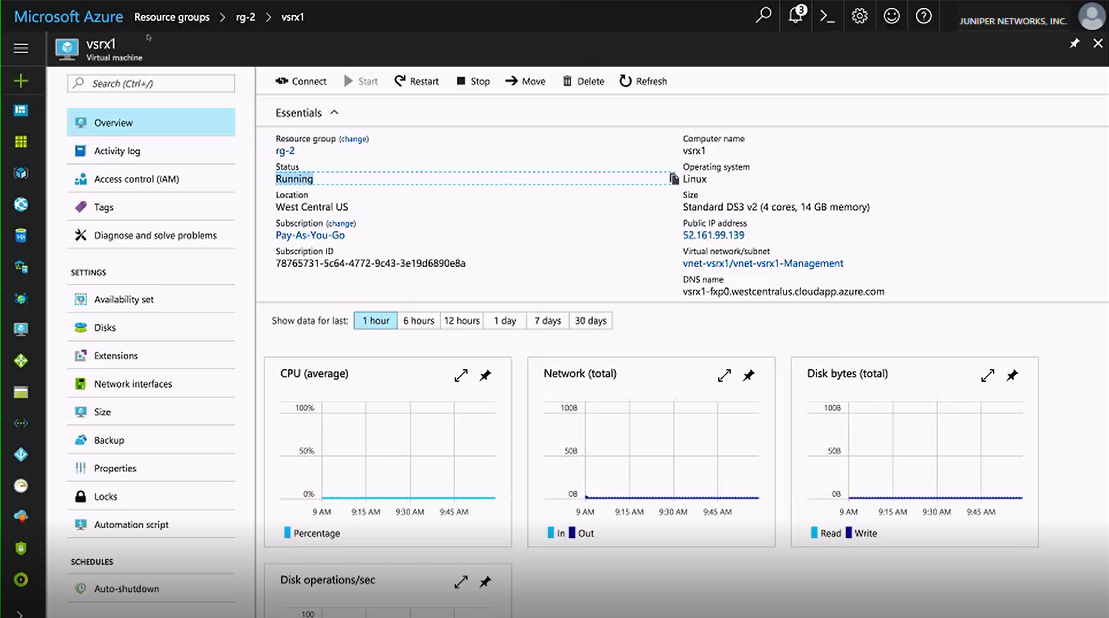Expand more services chevron at sidebar bottom
This screenshot has height=618, width=1109.
point(21,612)
